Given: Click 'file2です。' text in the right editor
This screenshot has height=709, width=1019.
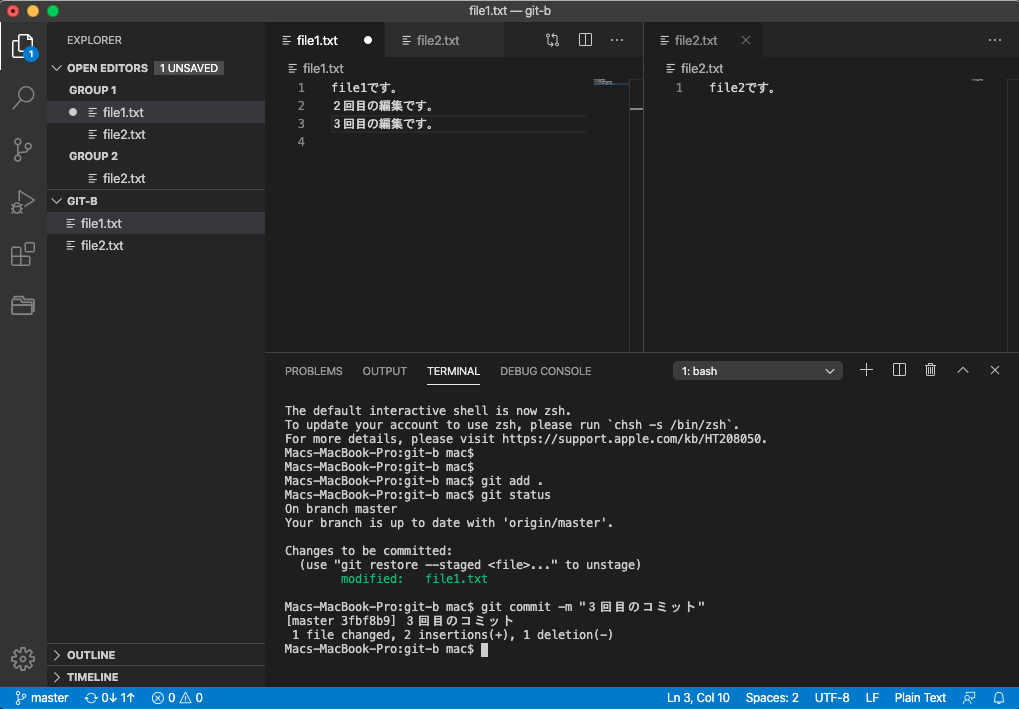Looking at the screenshot, I should tap(742, 88).
